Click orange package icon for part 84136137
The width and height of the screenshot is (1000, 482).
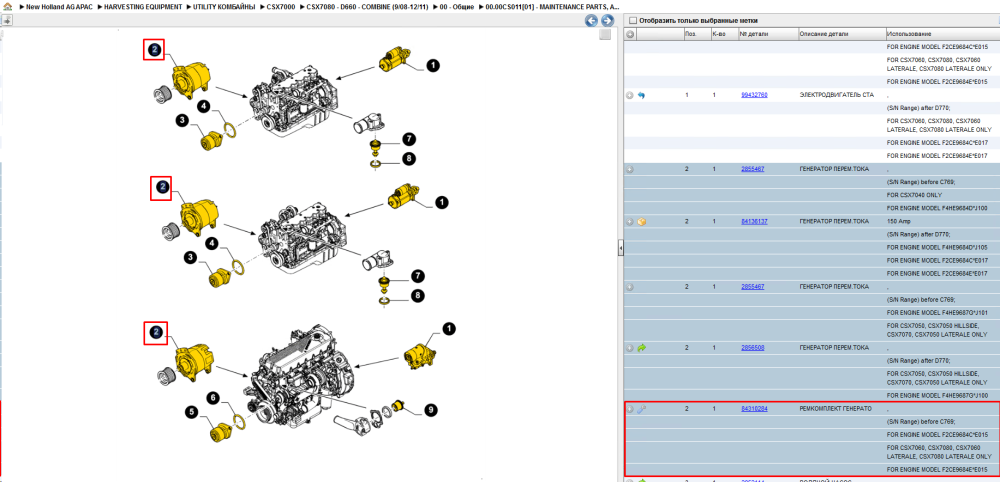pos(642,222)
